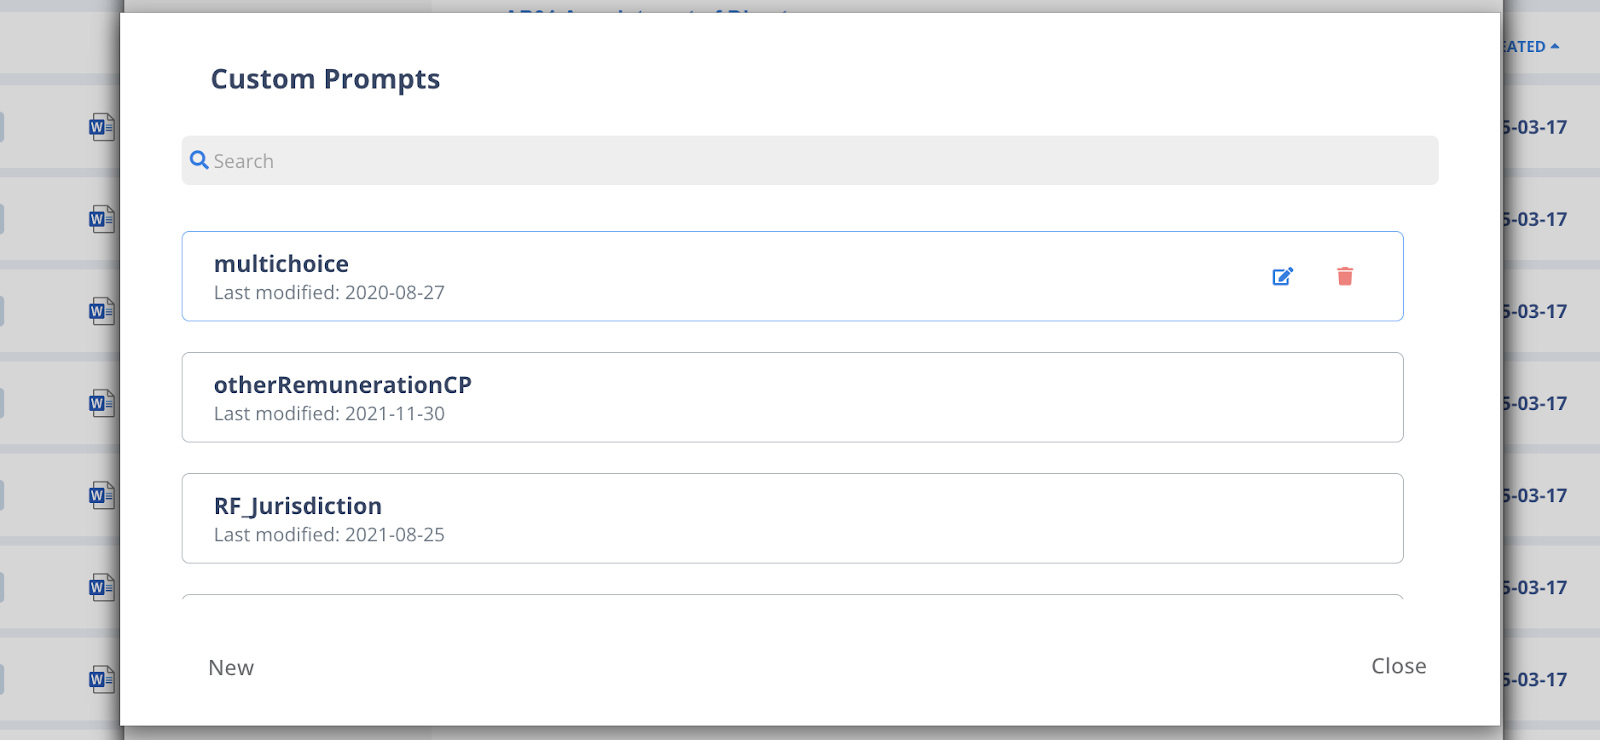
Task: Open the fourth Word document icon
Action: [101, 403]
